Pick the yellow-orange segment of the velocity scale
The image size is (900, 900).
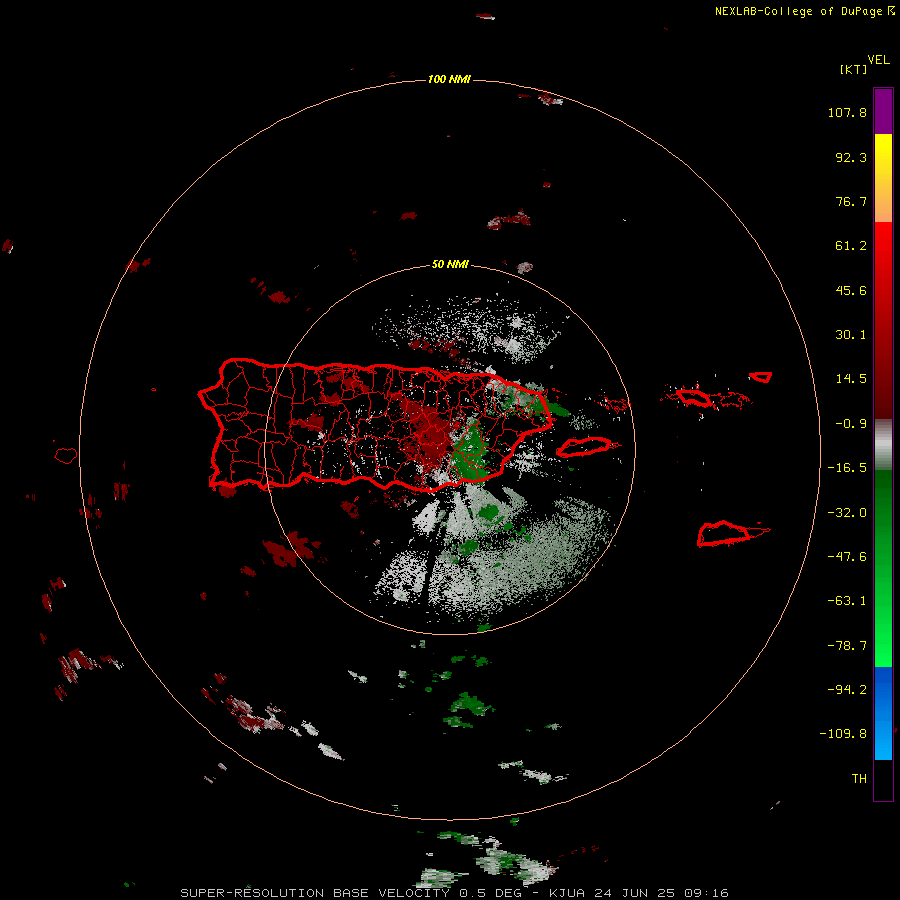coord(883,178)
